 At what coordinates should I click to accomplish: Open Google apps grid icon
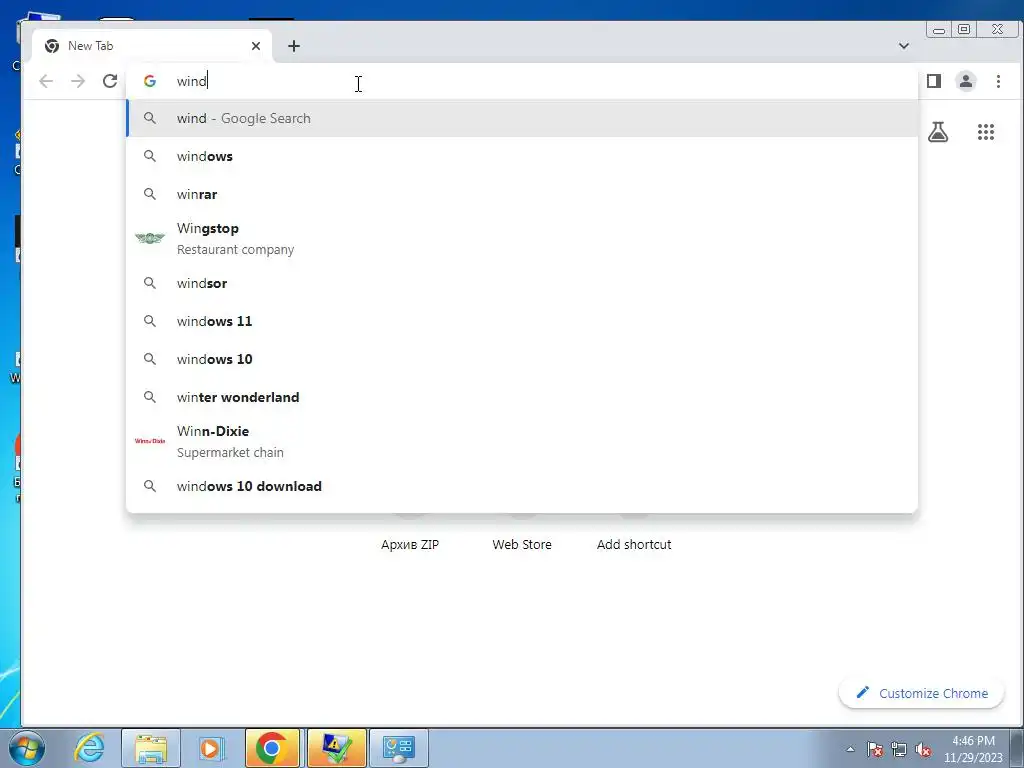(985, 132)
